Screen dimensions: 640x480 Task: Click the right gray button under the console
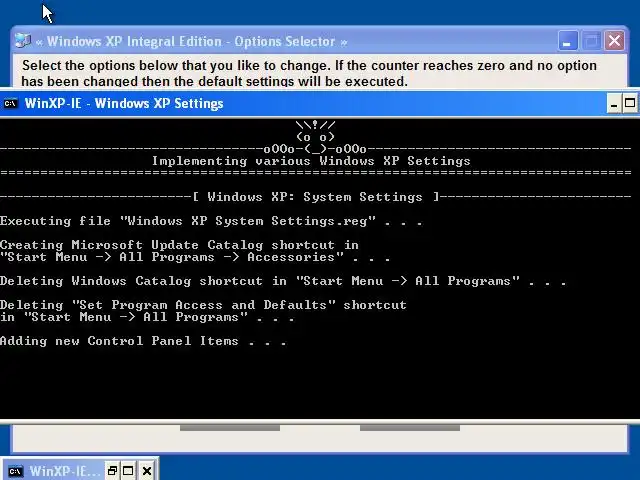pos(410,428)
